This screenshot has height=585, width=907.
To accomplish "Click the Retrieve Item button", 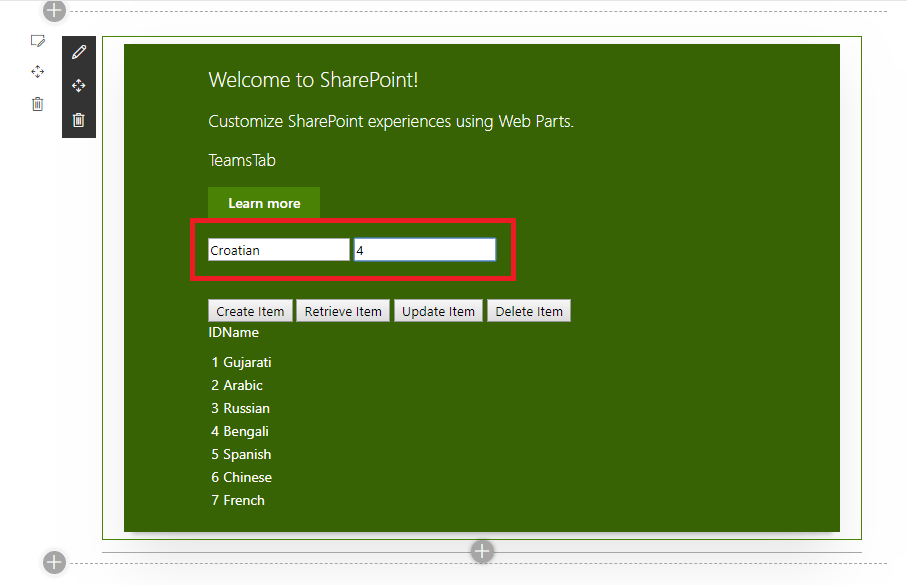I will (x=343, y=311).
